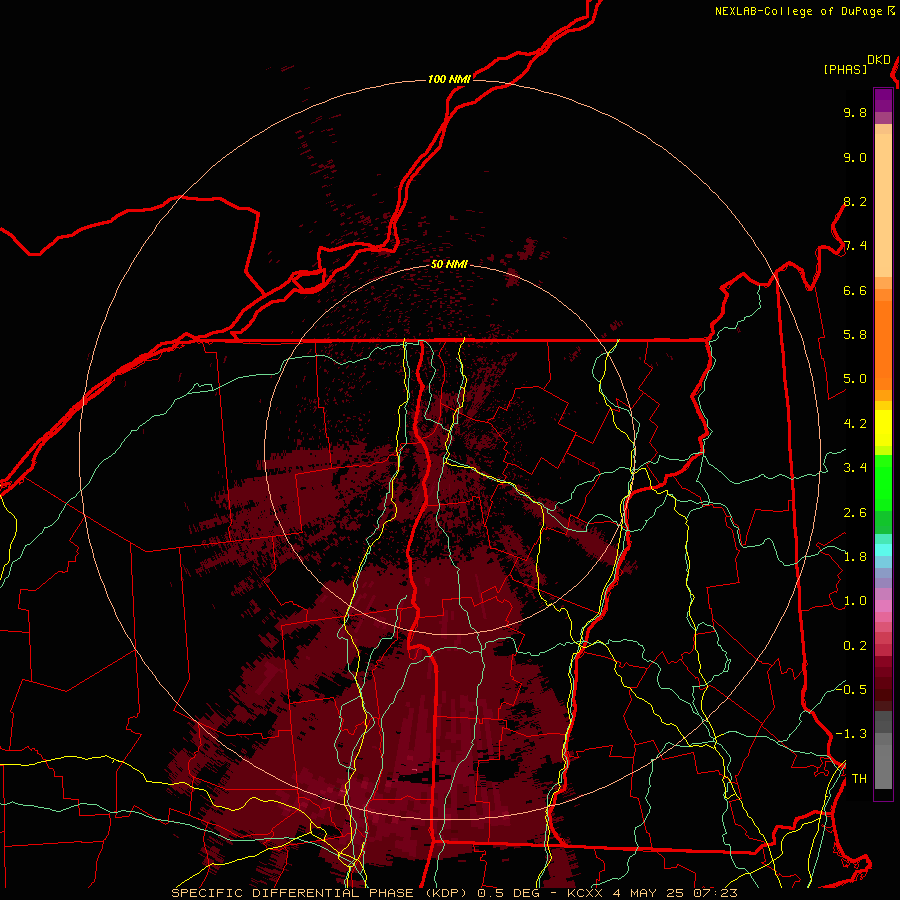
Task: Click the -0.5 value on color scale
Action: point(851,690)
